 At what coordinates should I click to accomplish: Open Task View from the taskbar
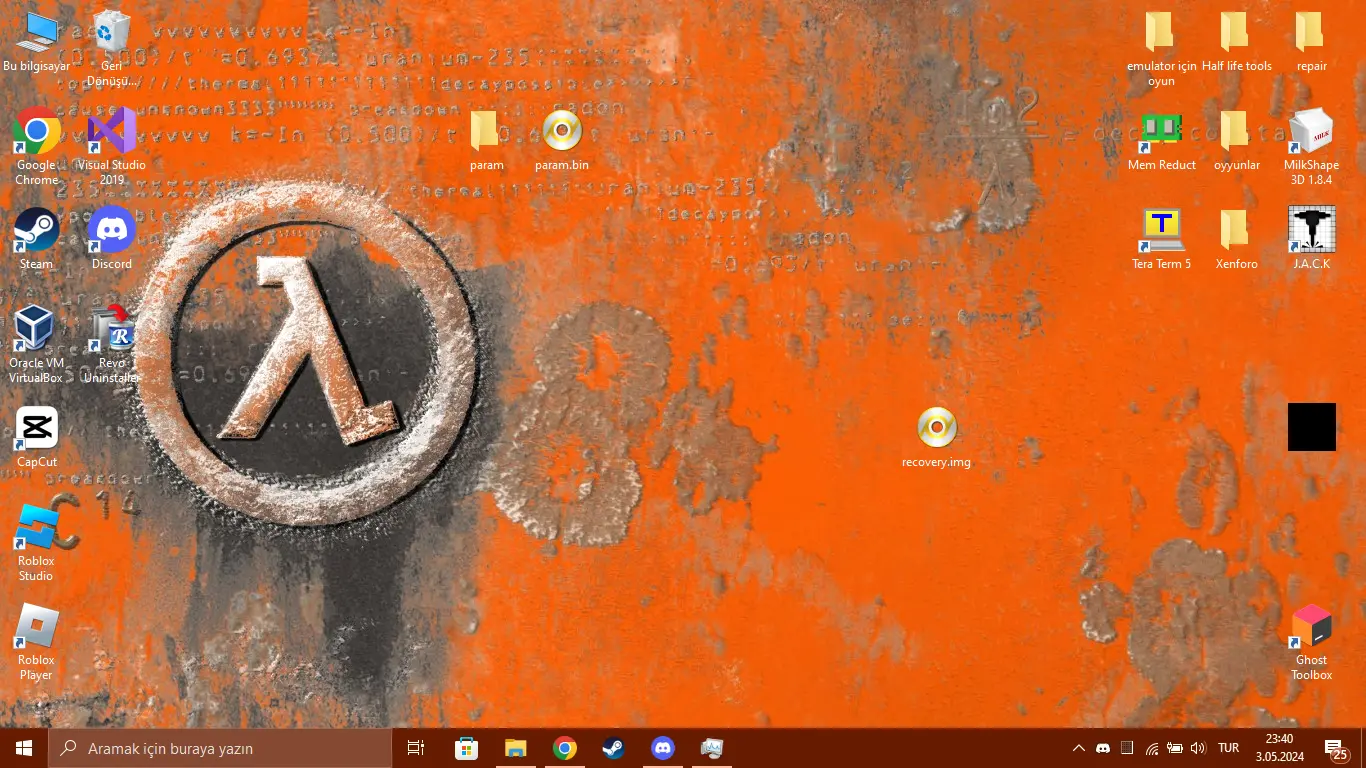coord(416,748)
